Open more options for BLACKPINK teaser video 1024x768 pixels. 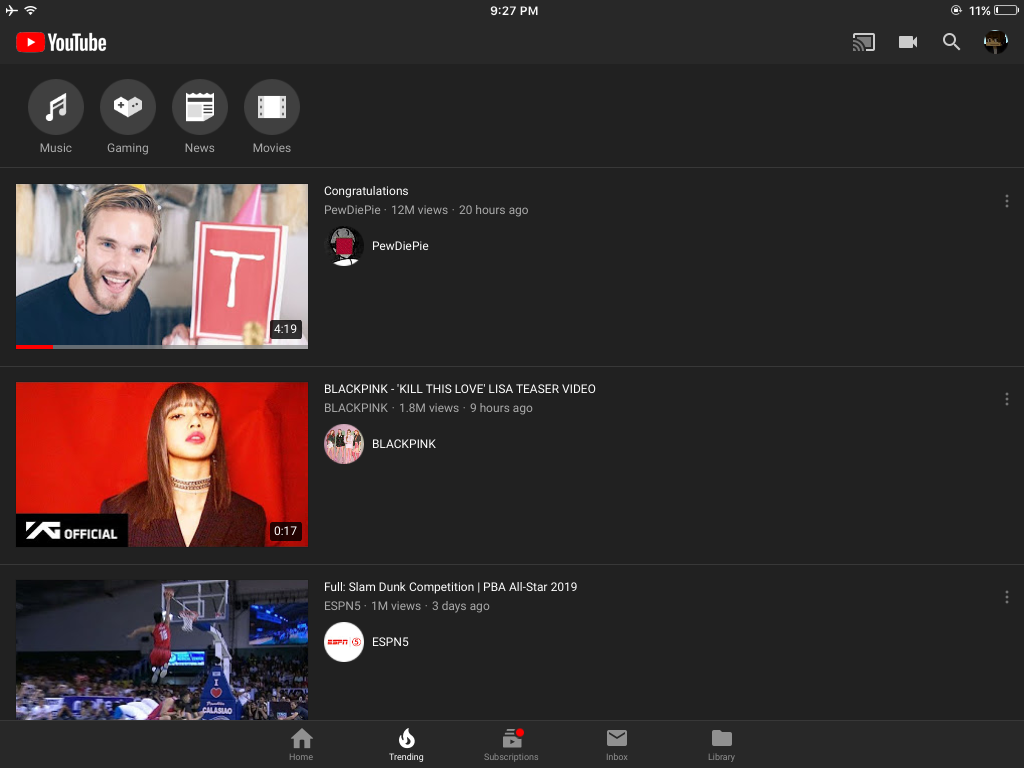click(x=1006, y=399)
